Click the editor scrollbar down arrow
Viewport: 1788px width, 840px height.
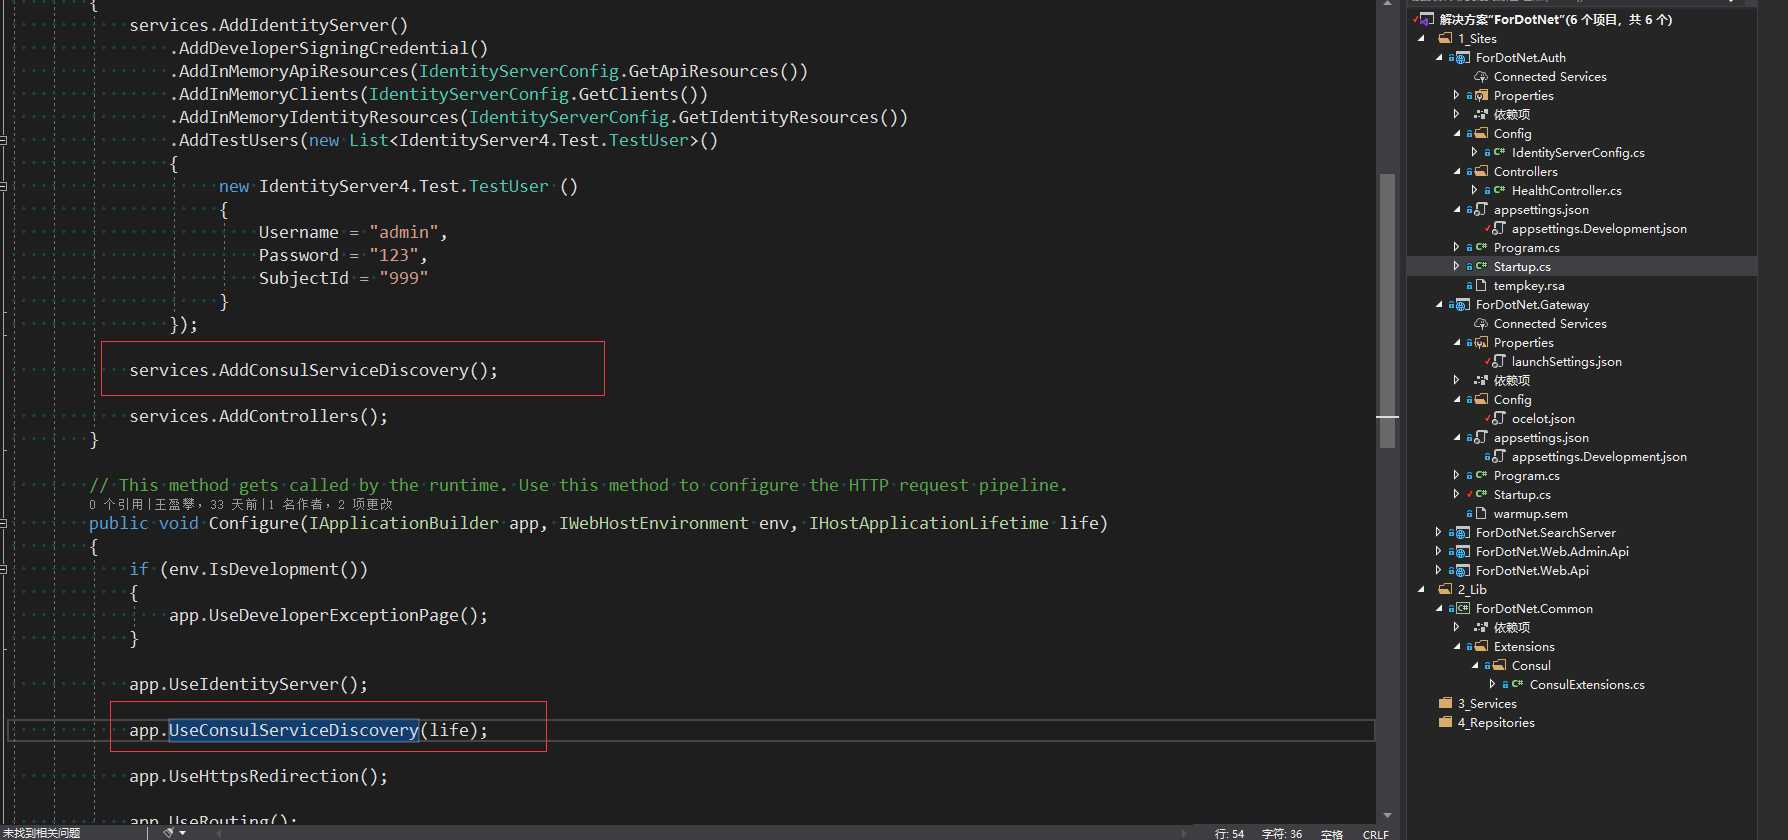click(x=1387, y=816)
